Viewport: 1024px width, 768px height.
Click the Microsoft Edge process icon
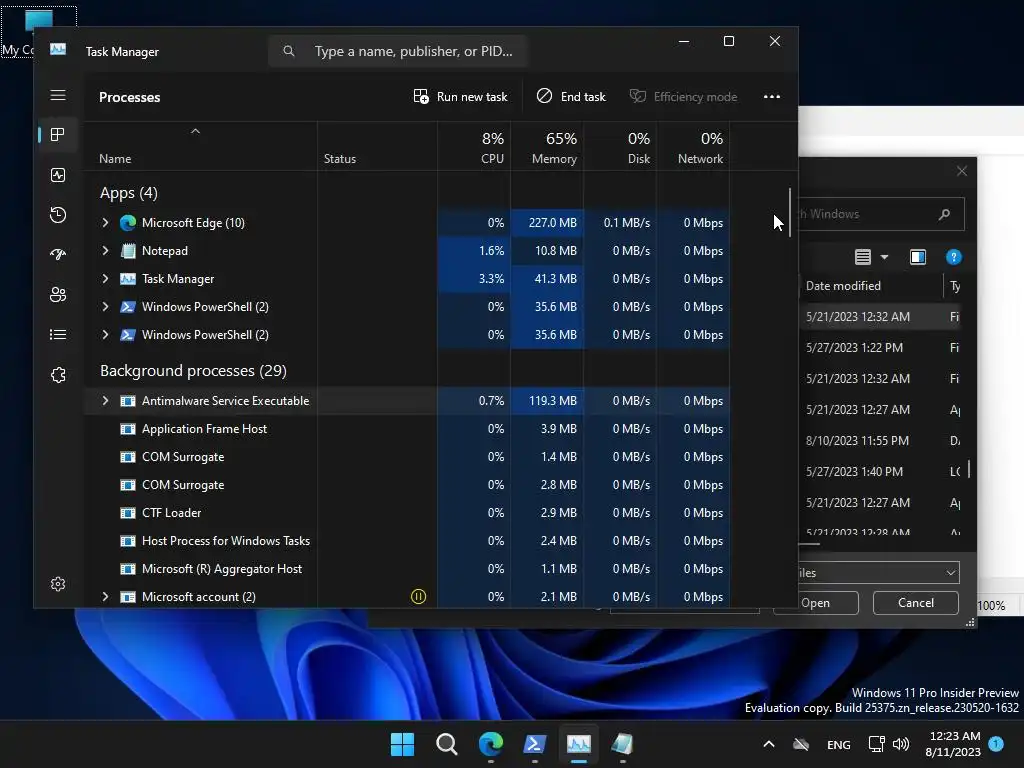(x=128, y=223)
